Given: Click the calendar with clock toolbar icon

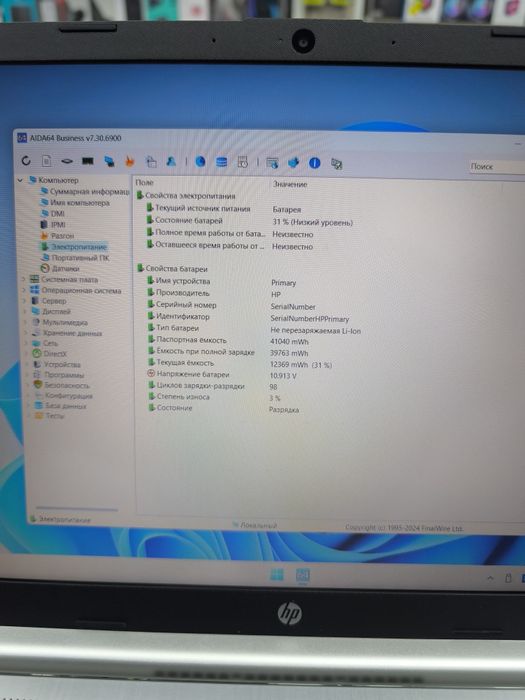Looking at the screenshot, I should coord(242,162).
